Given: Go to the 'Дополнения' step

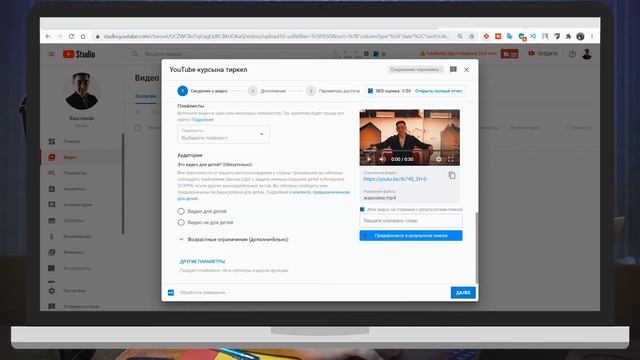Looking at the screenshot, I should tap(267, 91).
